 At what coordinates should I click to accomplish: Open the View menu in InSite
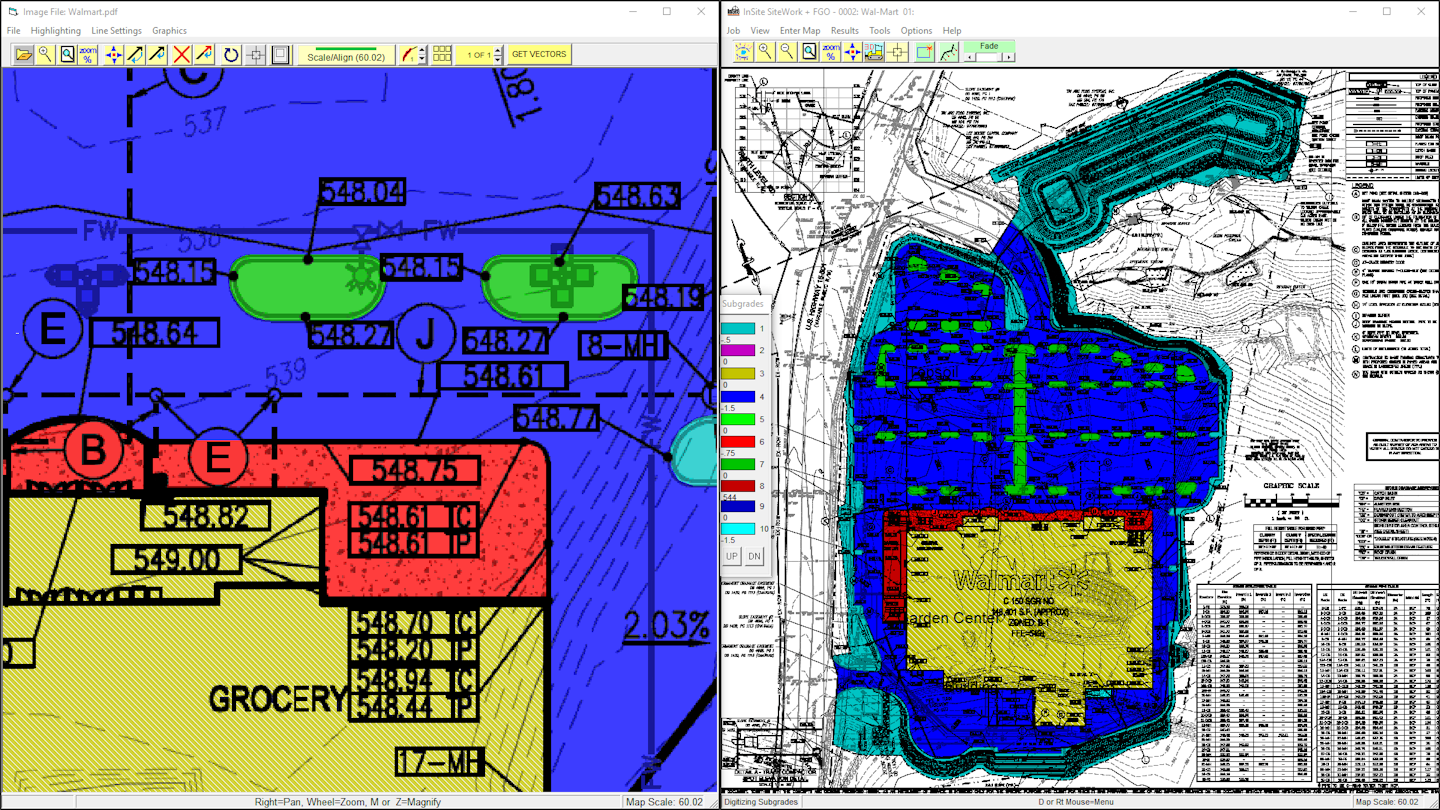pos(760,31)
